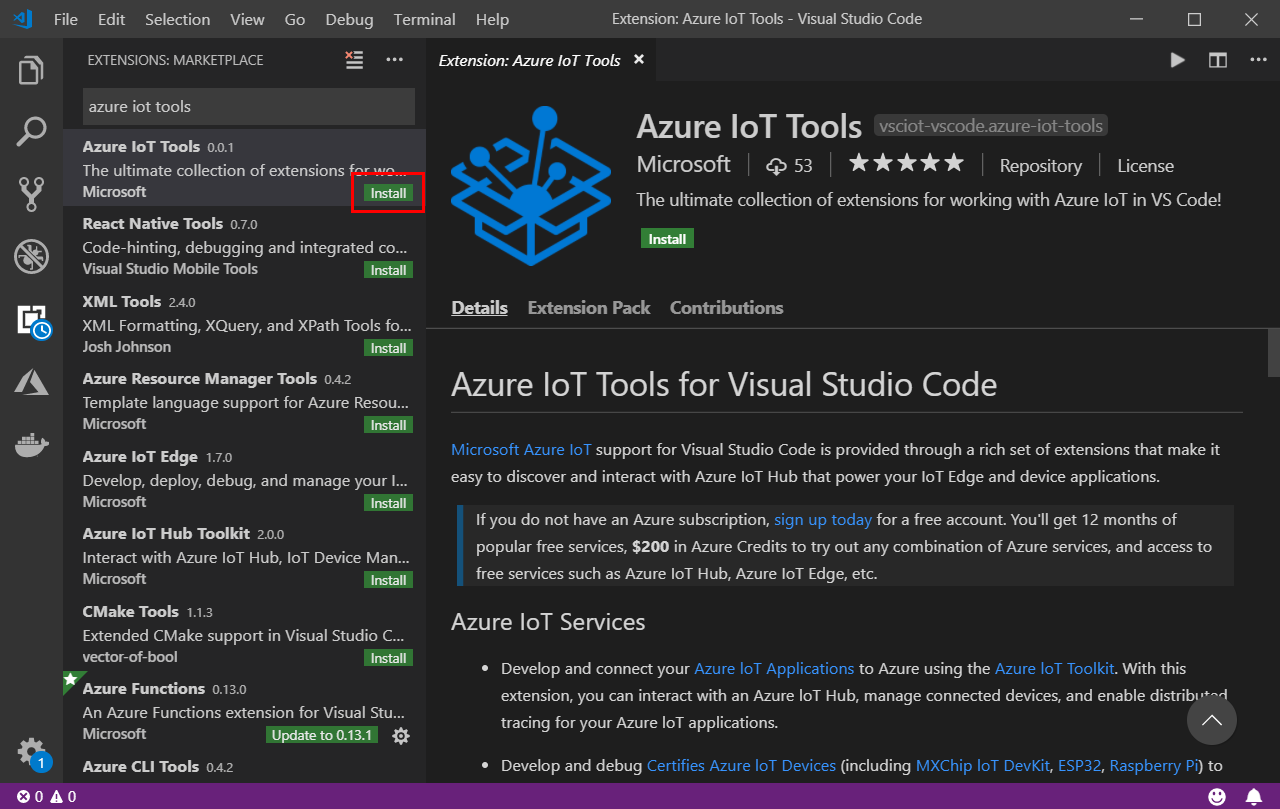Open the Explorer view in activity bar
Viewport: 1280px width, 809px height.
[31, 71]
